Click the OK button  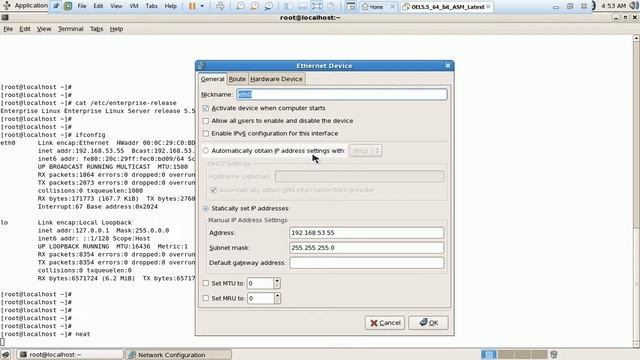428,323
